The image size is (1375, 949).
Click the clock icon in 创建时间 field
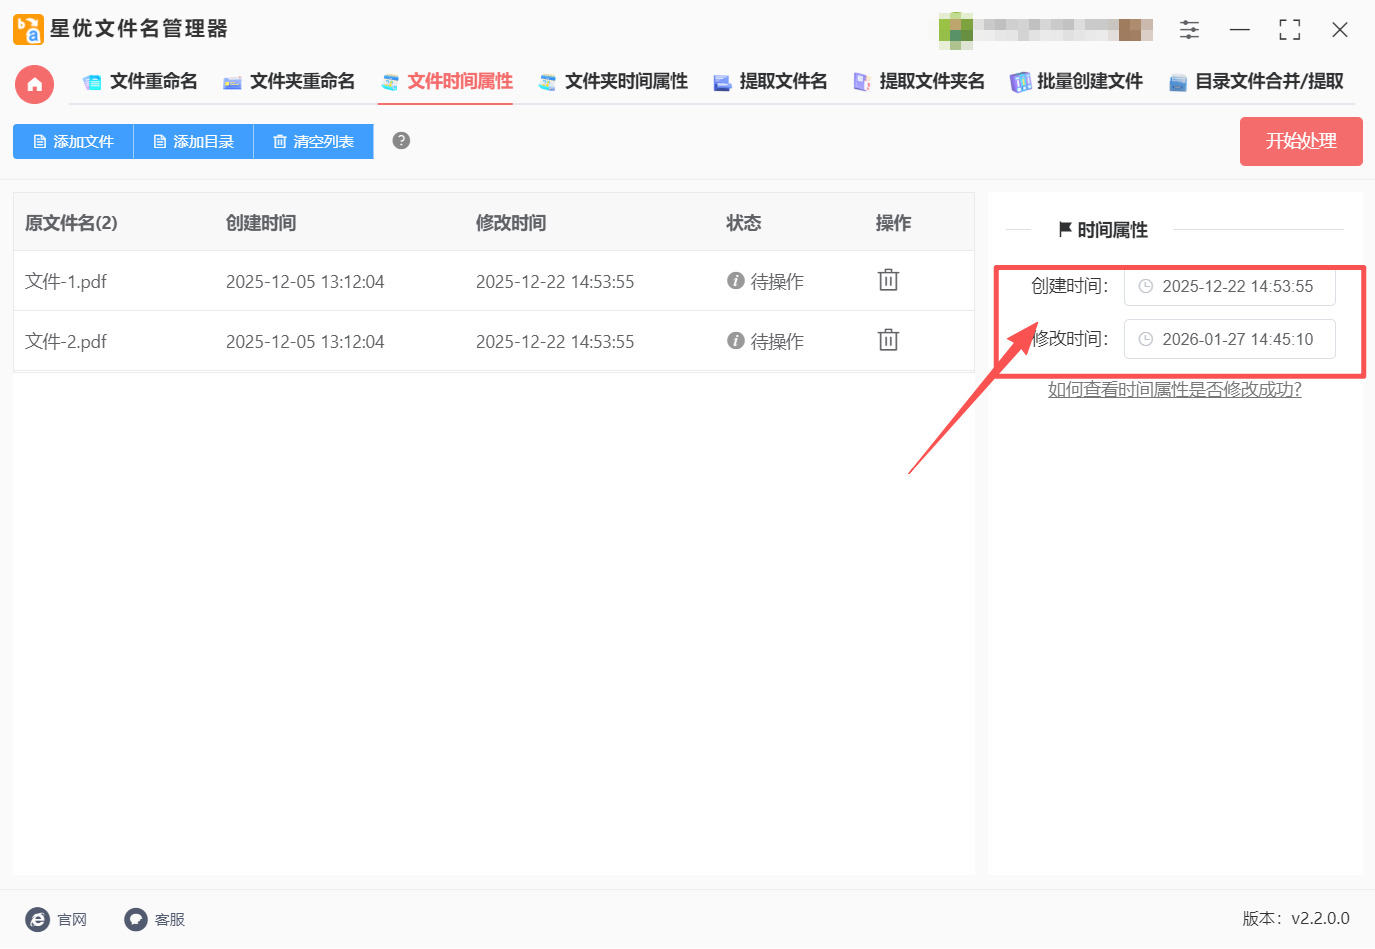point(1146,286)
